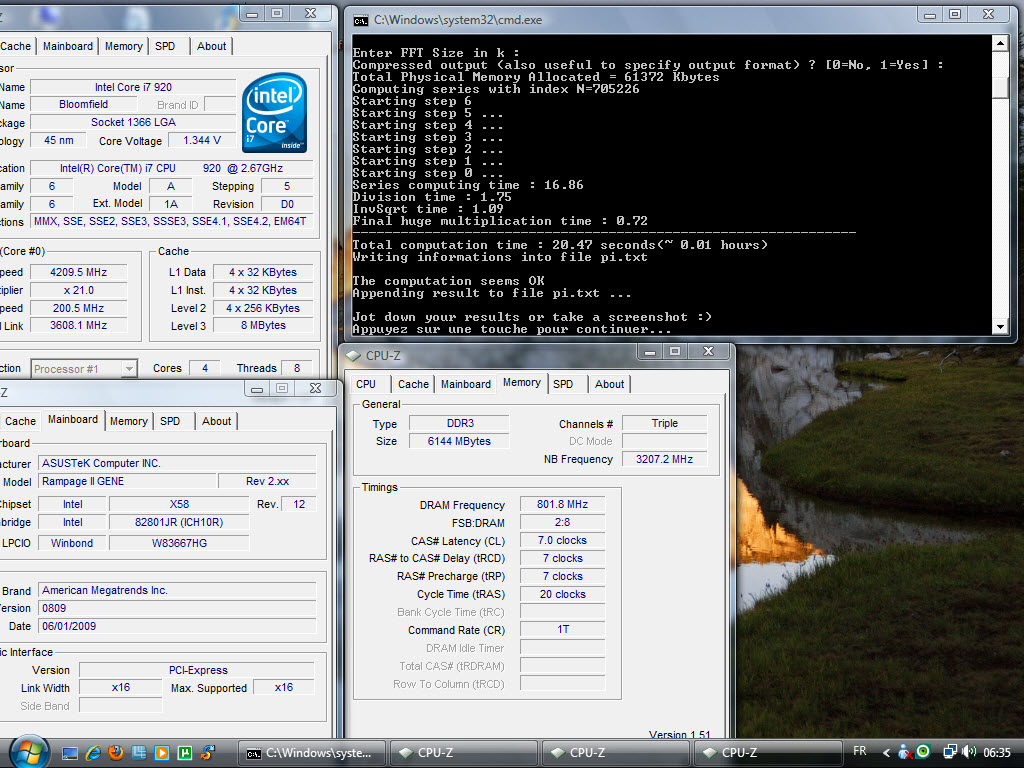Viewport: 1024px width, 768px height.
Task: Click the Intel Core i7 logo
Action: coord(274,112)
